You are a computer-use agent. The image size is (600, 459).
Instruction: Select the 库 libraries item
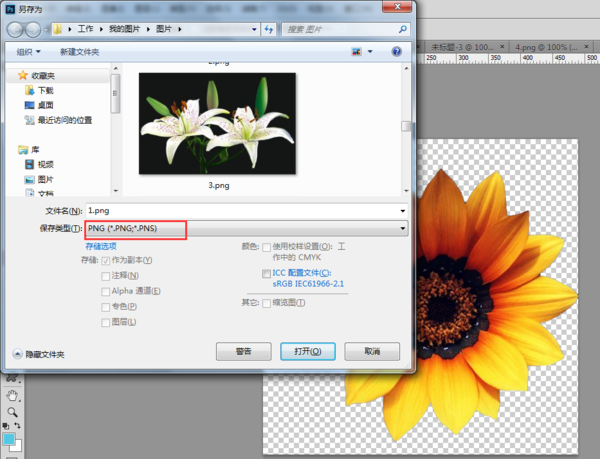(x=29, y=150)
